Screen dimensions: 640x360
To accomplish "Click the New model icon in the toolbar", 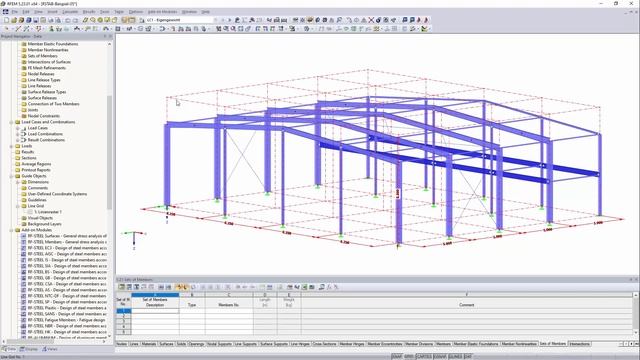I will click(x=7, y=20).
